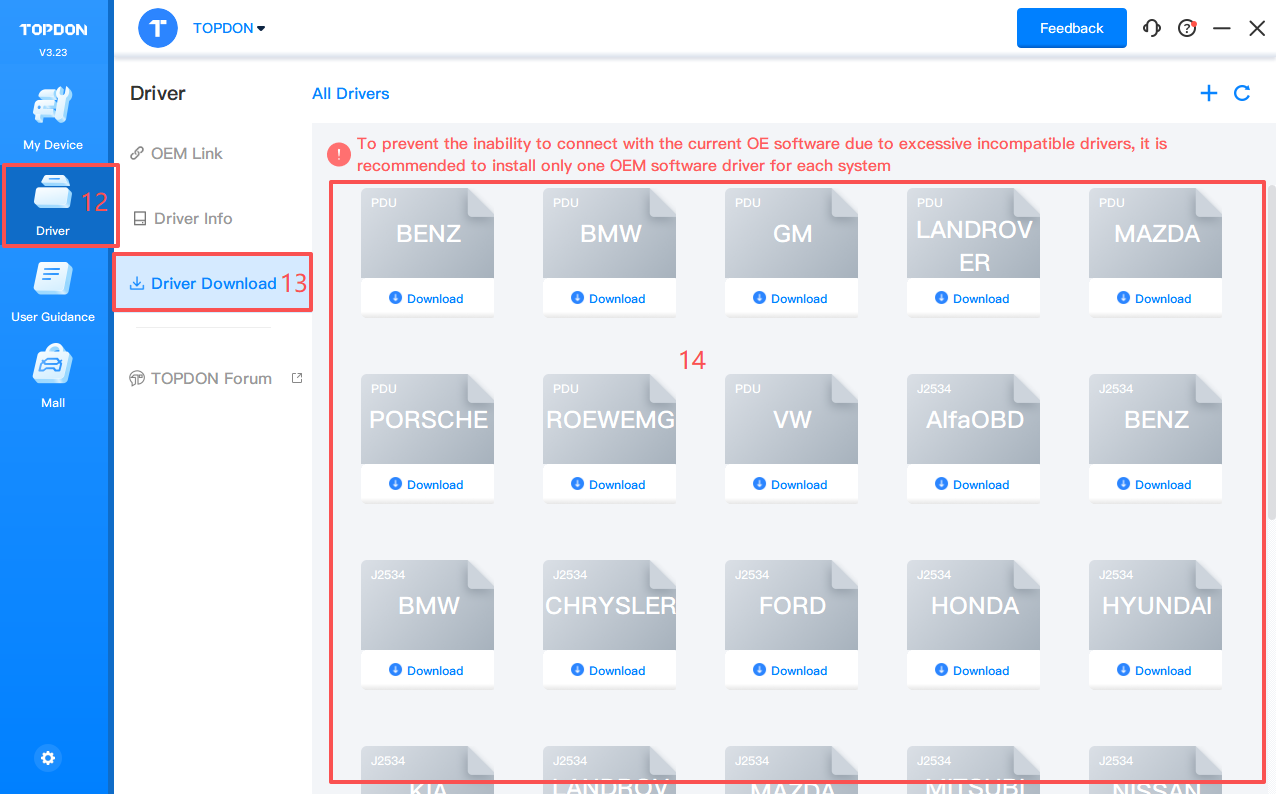The image size is (1276, 794).
Task: Click the headset customer support icon
Action: 1152,28
